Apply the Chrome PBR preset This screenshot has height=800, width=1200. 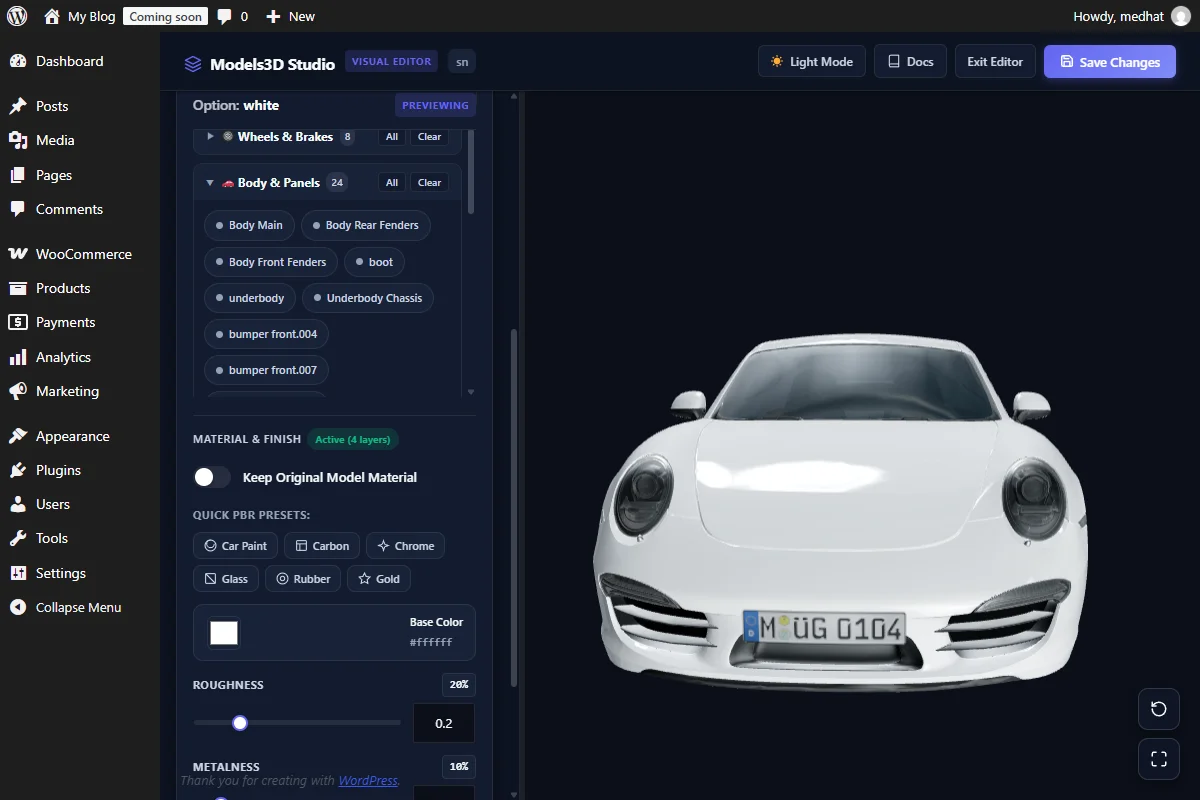pyautogui.click(x=405, y=546)
